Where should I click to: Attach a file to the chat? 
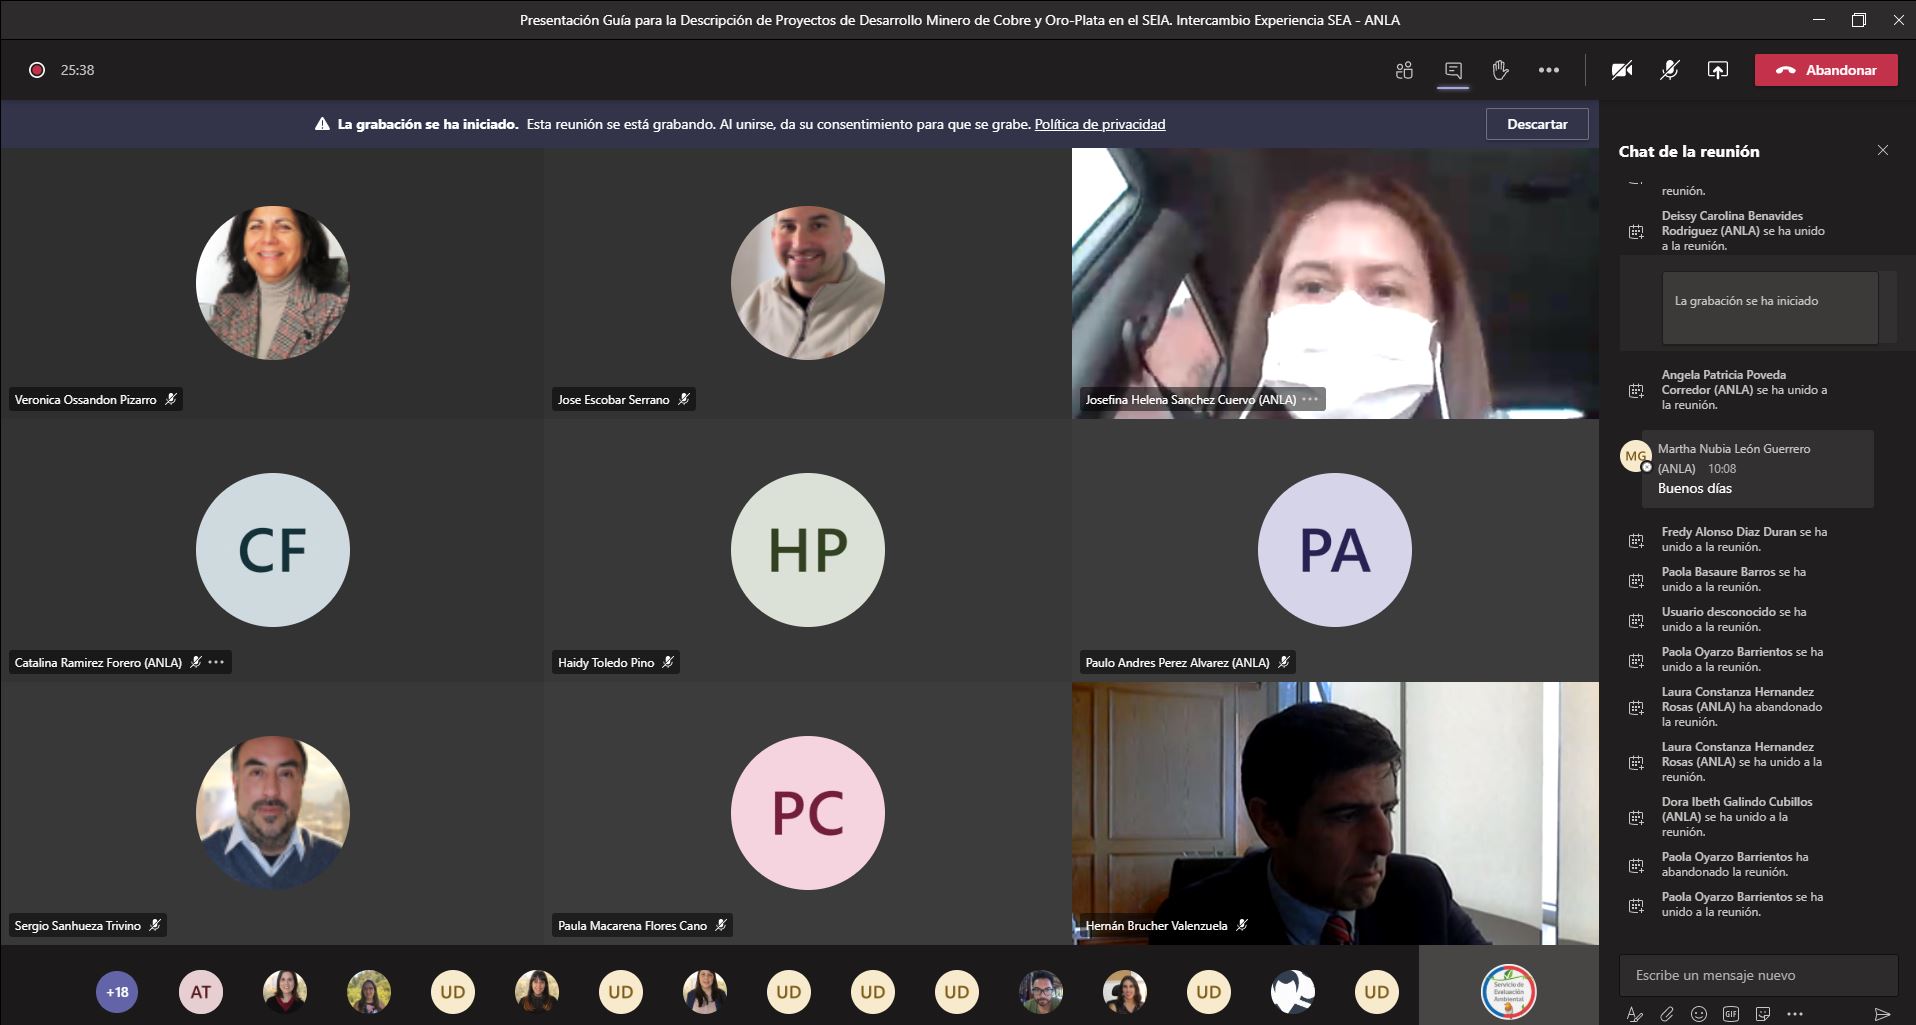click(x=1667, y=1014)
